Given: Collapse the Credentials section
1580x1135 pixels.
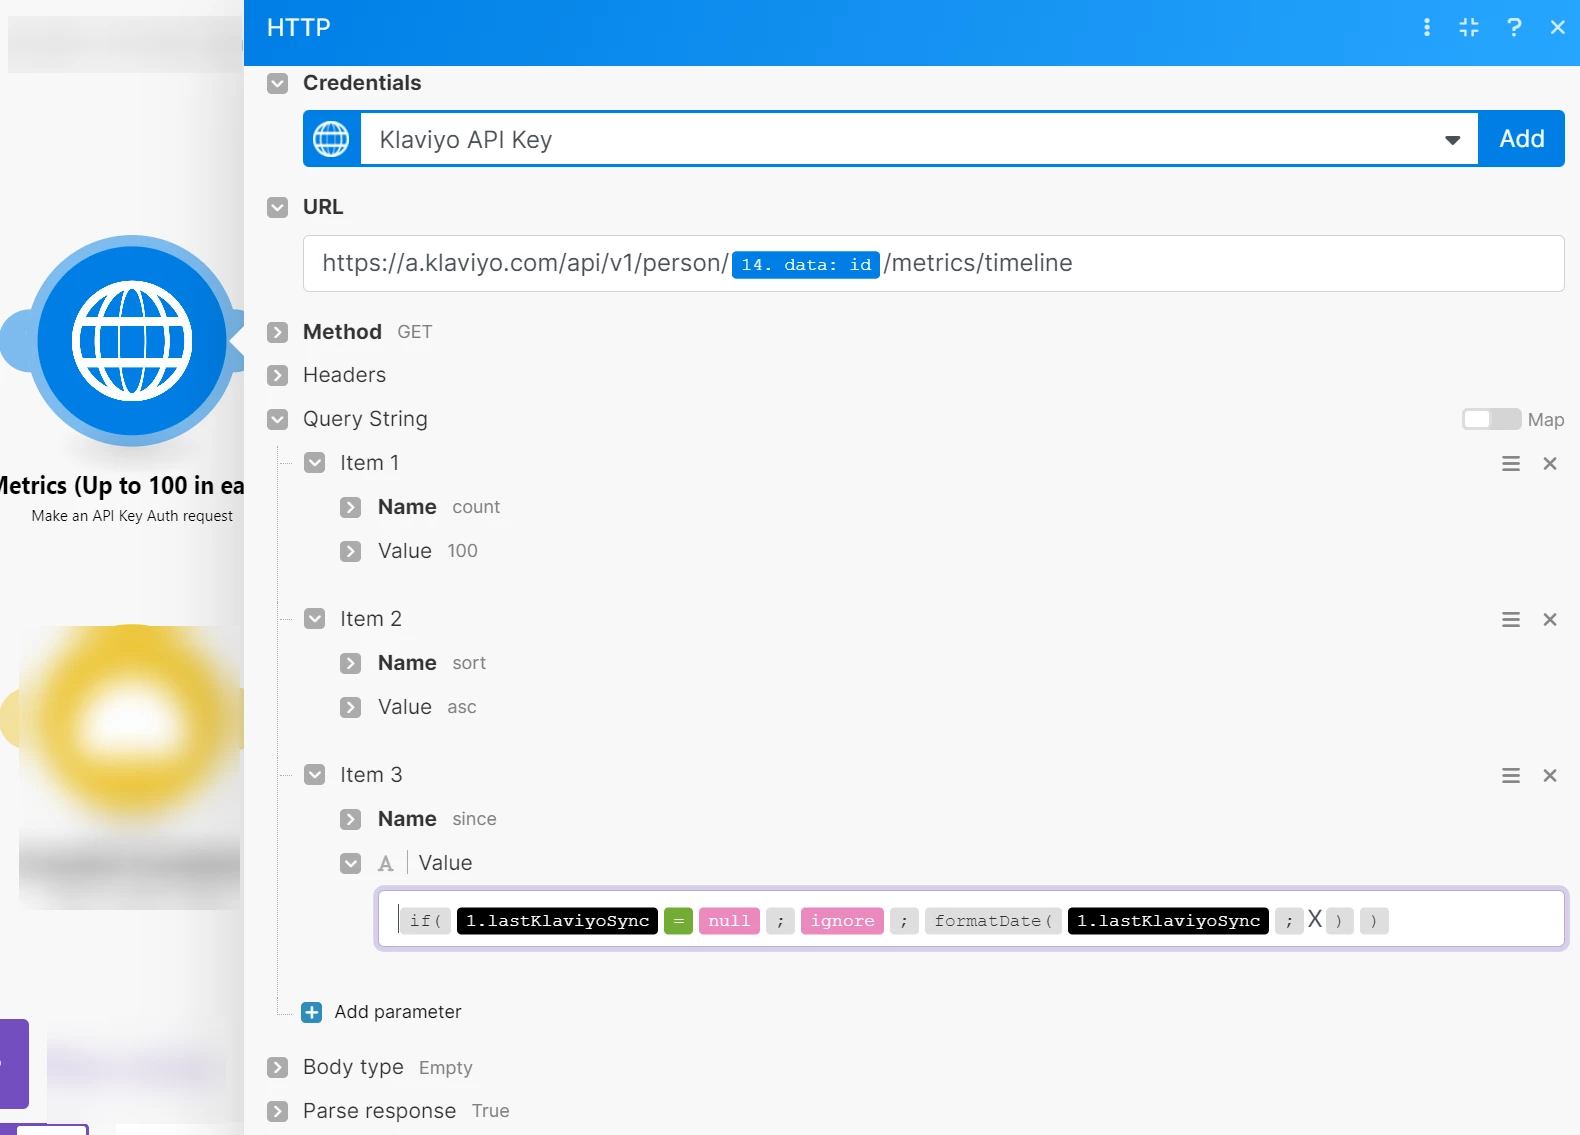Looking at the screenshot, I should (x=278, y=83).
